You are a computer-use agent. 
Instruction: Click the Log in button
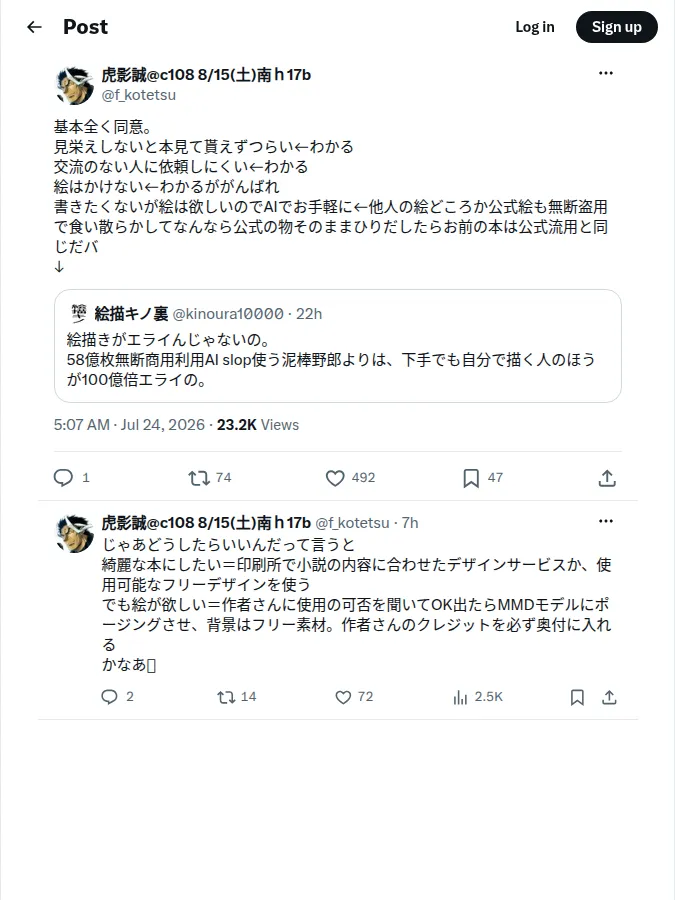click(534, 27)
